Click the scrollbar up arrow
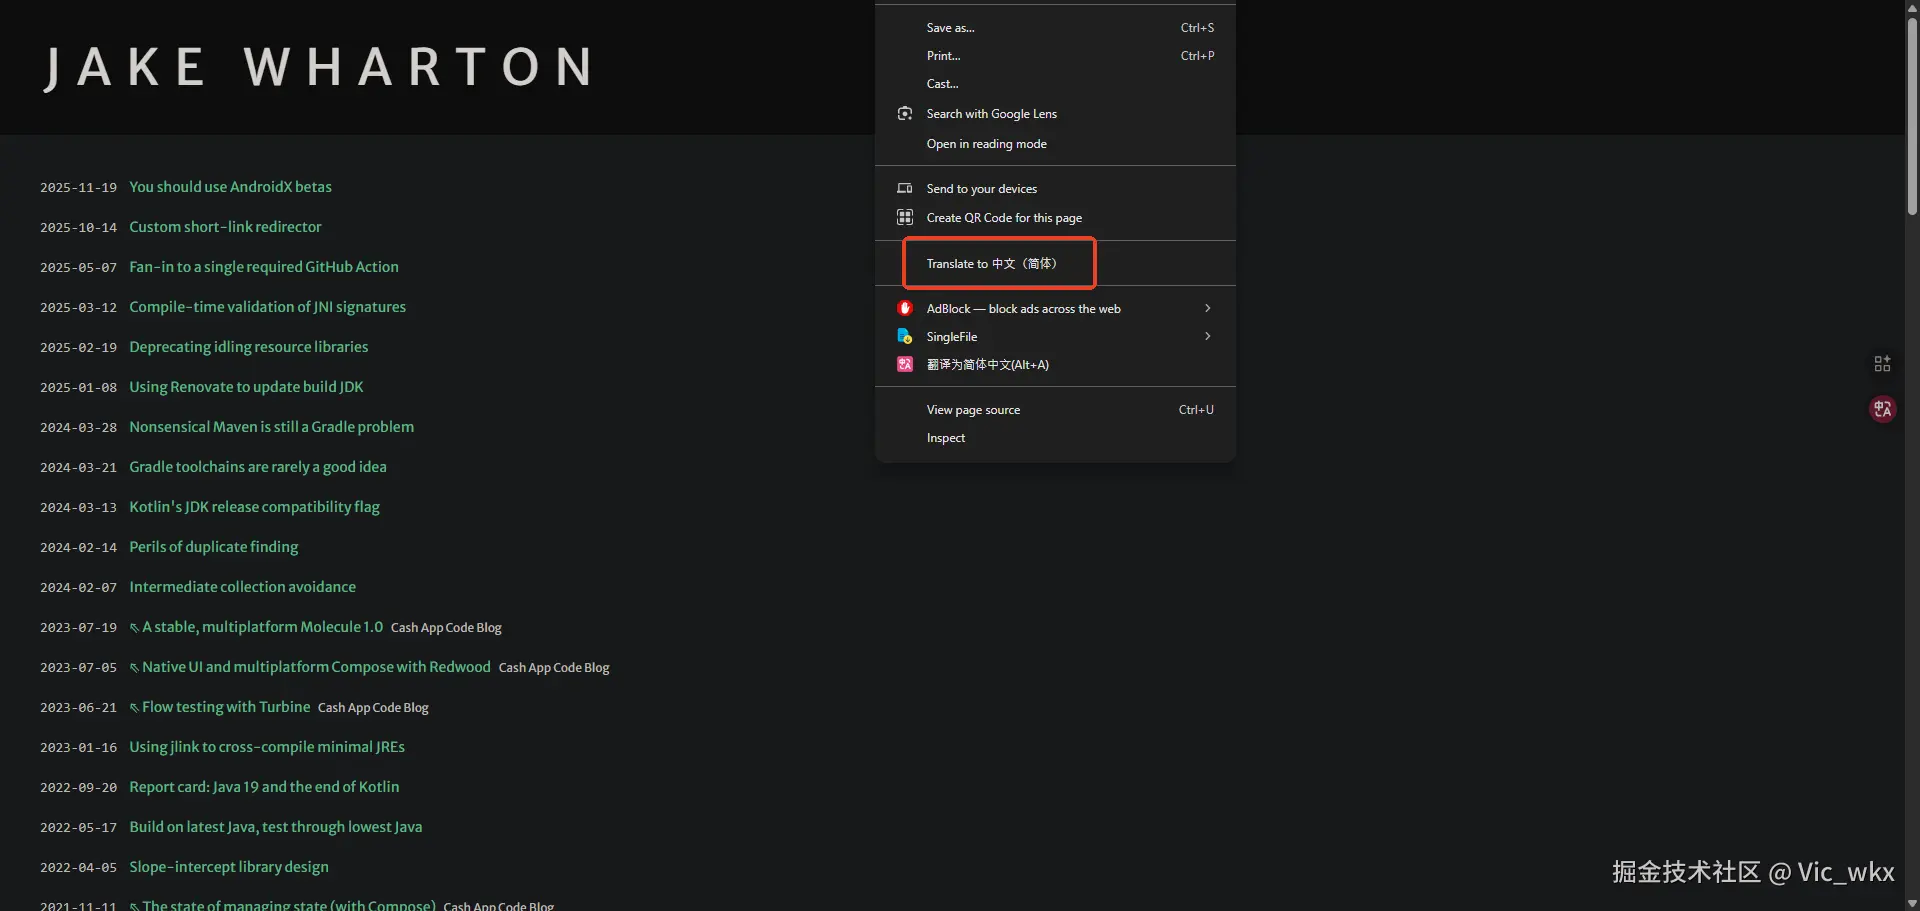1920x911 pixels. 1912,7
